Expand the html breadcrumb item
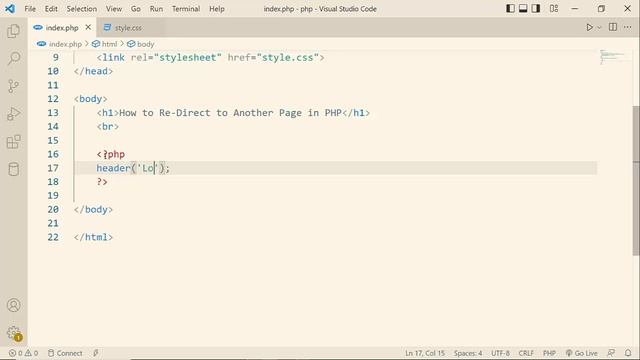Screen dimensions: 640x360 point(109,44)
